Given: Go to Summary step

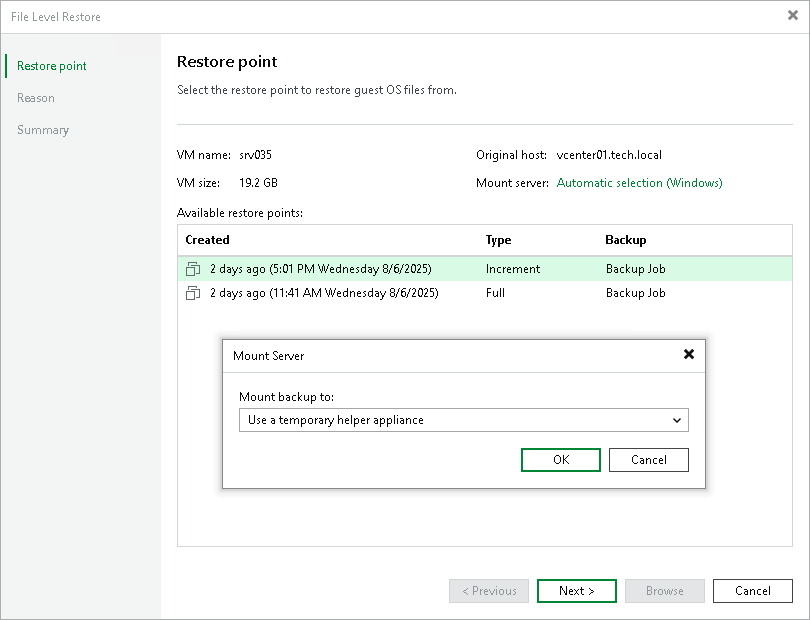Looking at the screenshot, I should pyautogui.click(x=43, y=130).
